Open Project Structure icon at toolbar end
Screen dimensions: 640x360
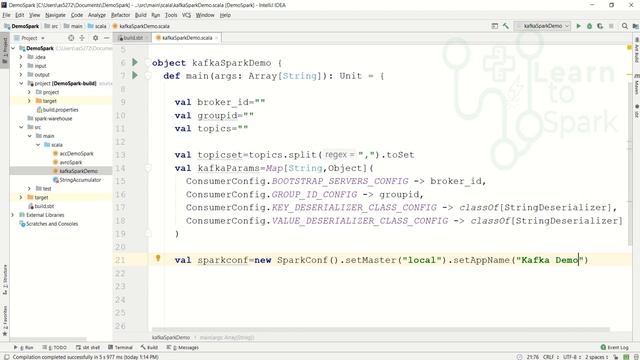[635, 26]
